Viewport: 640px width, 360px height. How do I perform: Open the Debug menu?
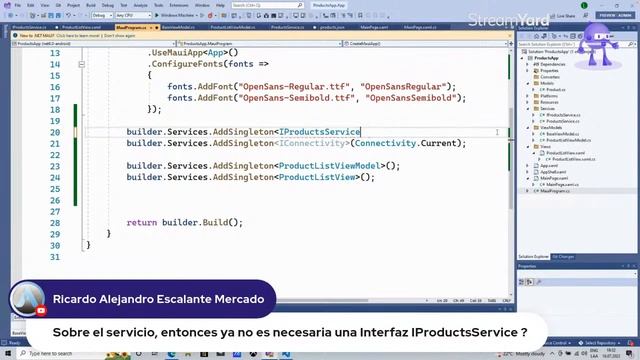coord(108,5)
